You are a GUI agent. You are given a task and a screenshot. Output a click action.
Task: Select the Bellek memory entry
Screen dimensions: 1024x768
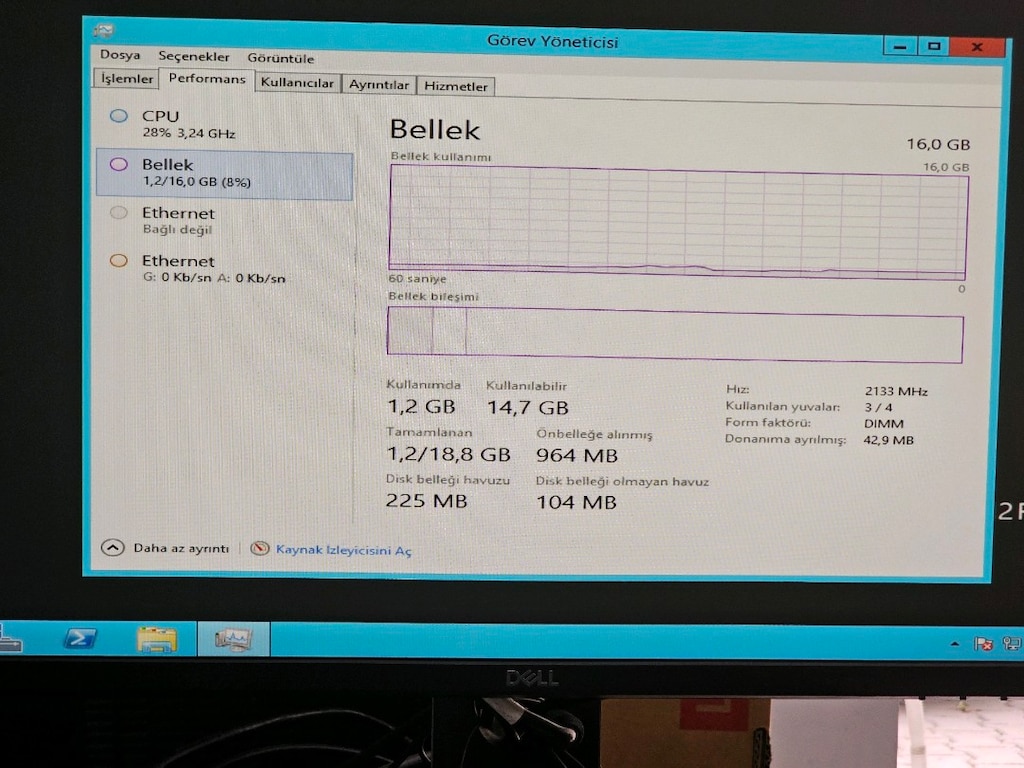(x=224, y=174)
